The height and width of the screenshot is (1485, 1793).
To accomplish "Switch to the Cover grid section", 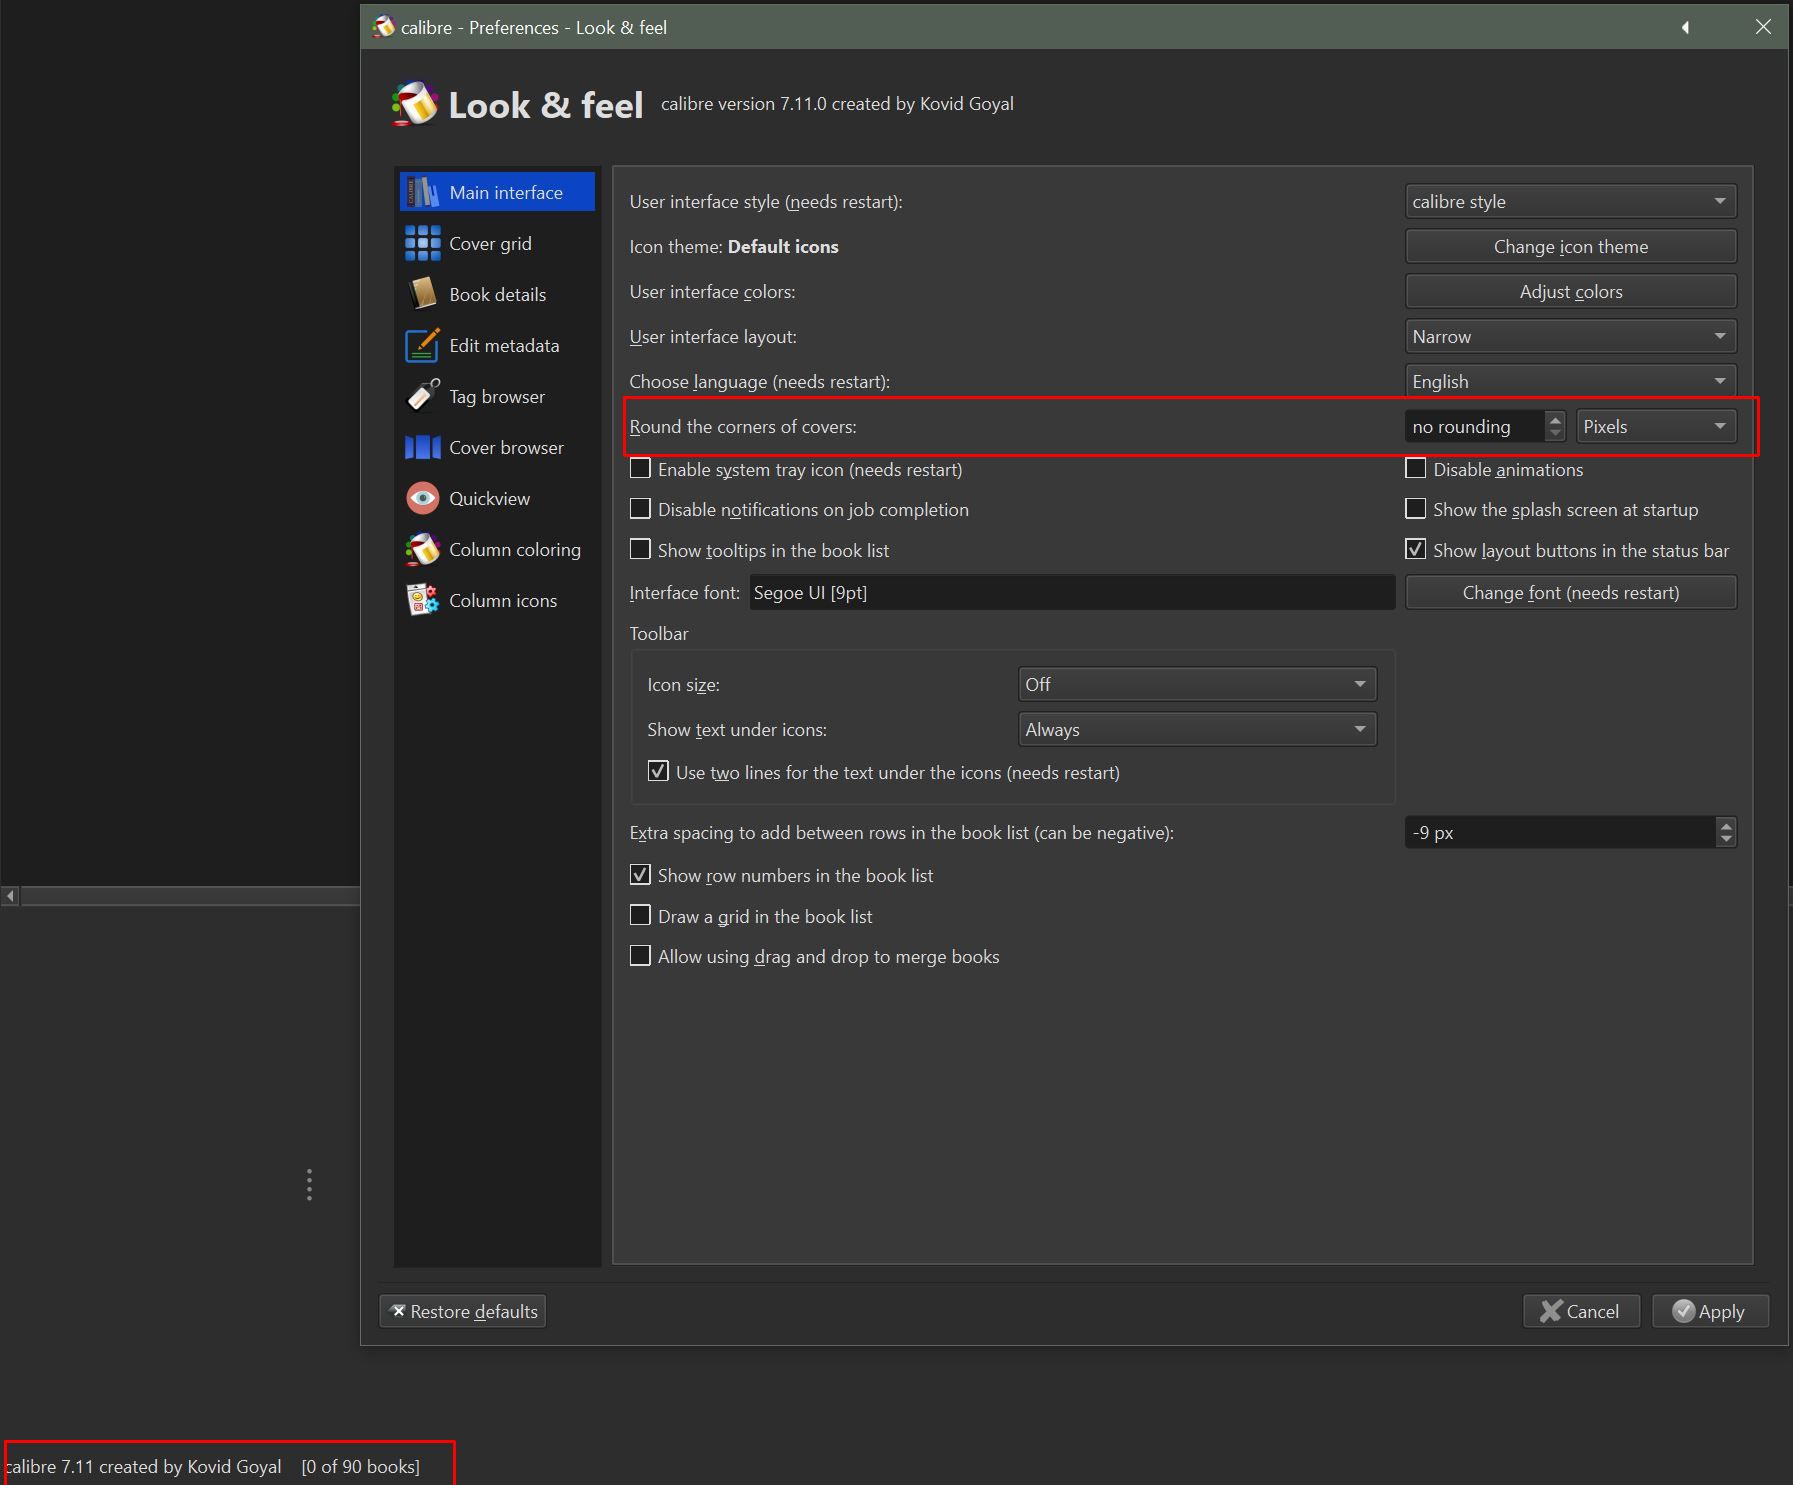I will tap(497, 243).
